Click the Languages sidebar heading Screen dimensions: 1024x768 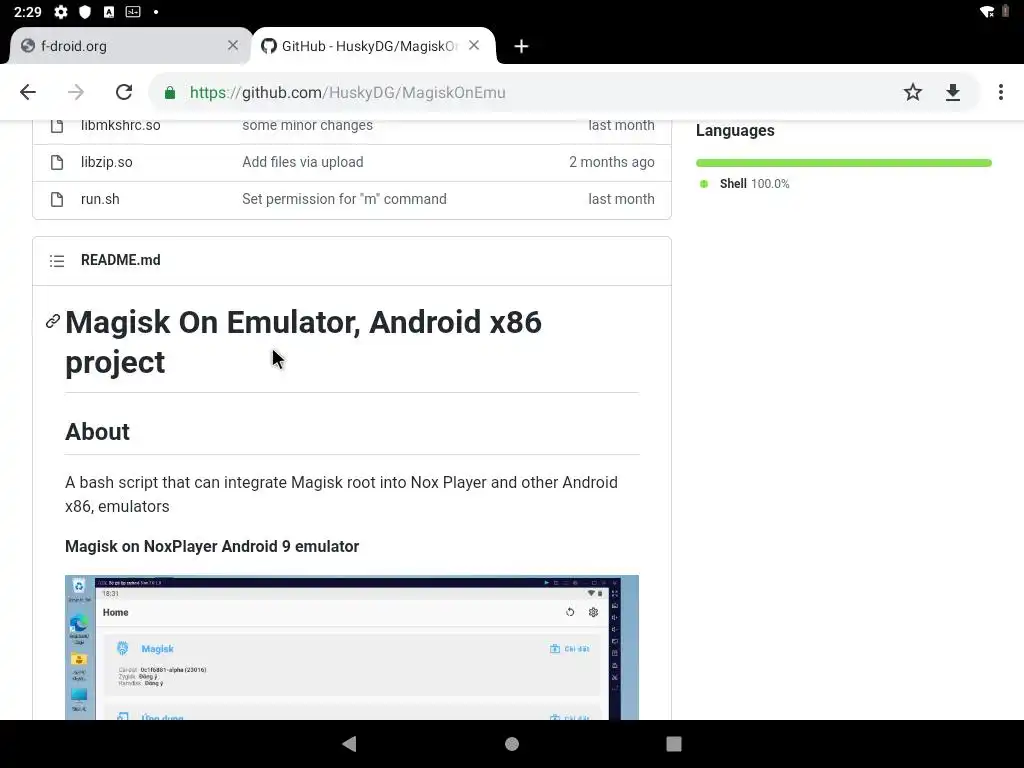coord(735,131)
